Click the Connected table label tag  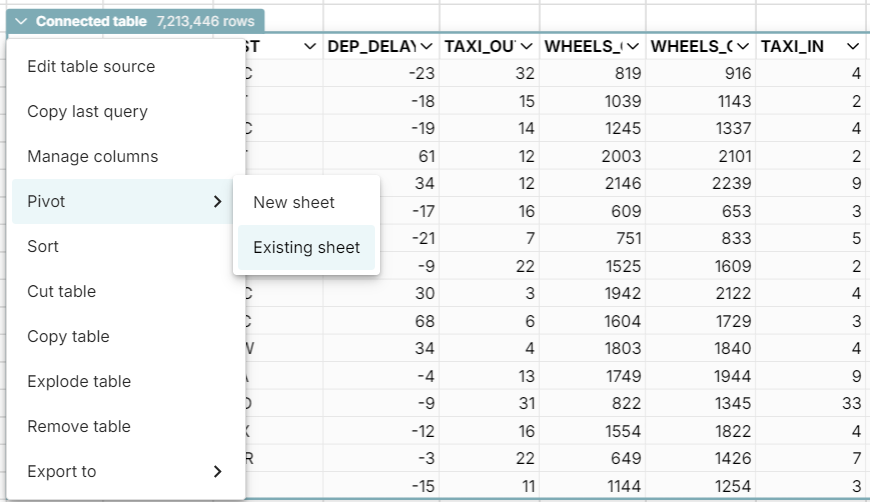coord(91,21)
